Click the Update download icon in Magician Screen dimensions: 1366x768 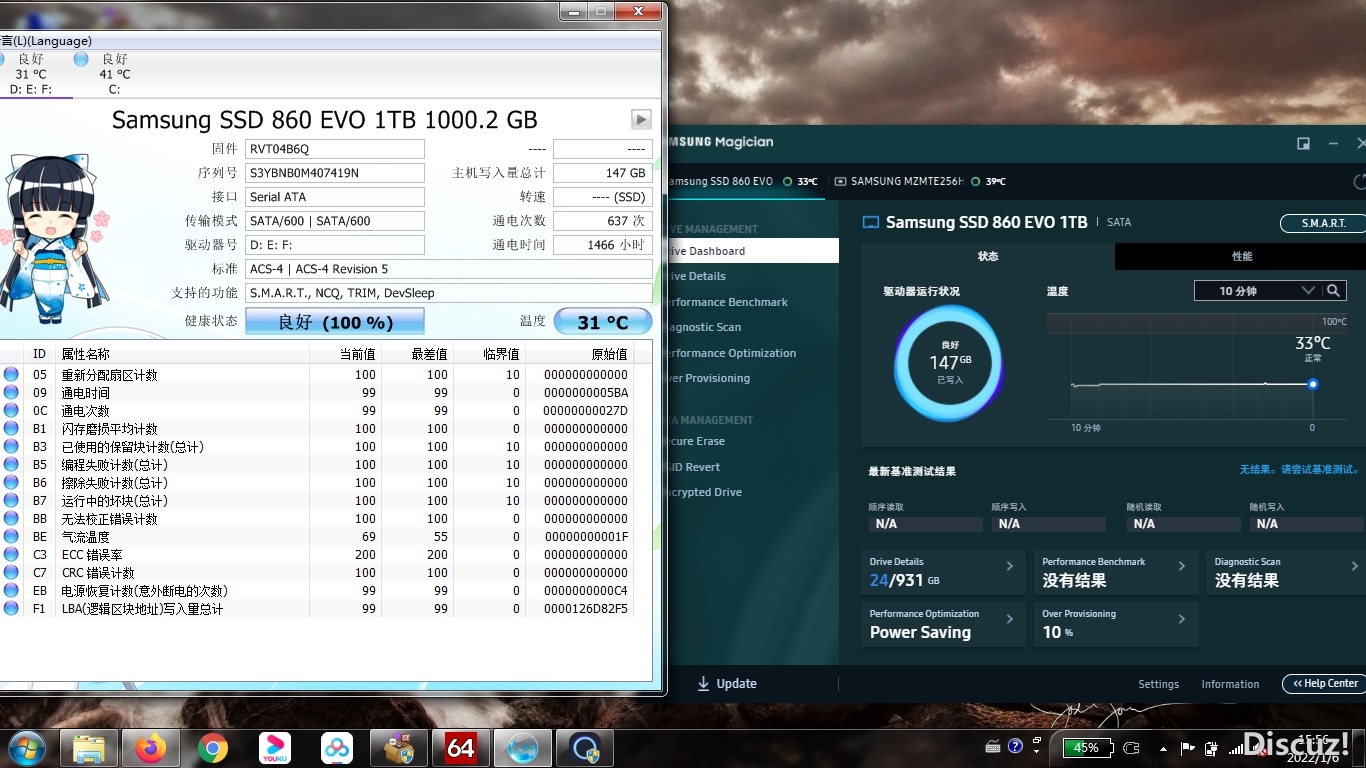pos(704,684)
